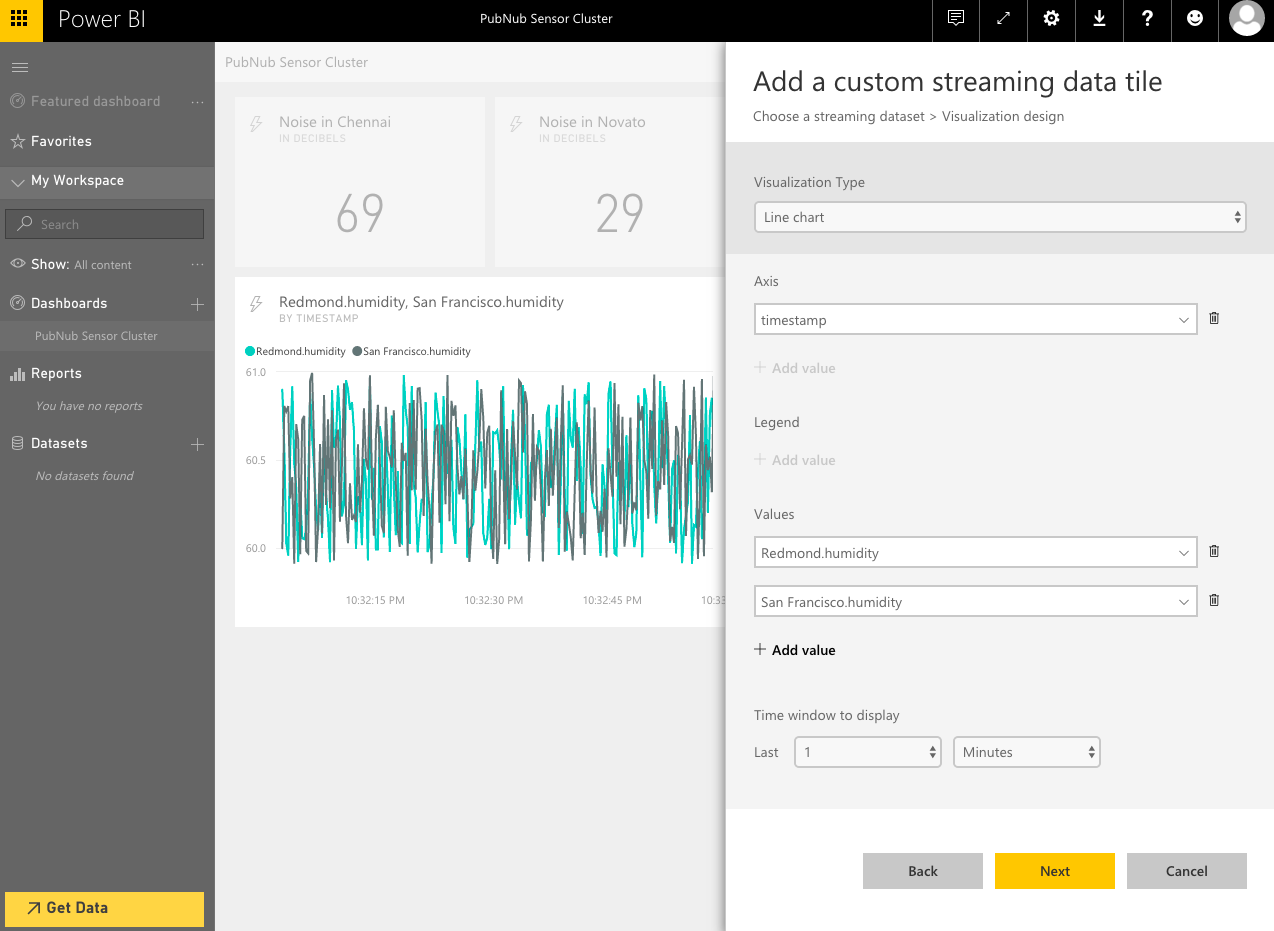Open Favorites in the sidebar

[x=61, y=141]
